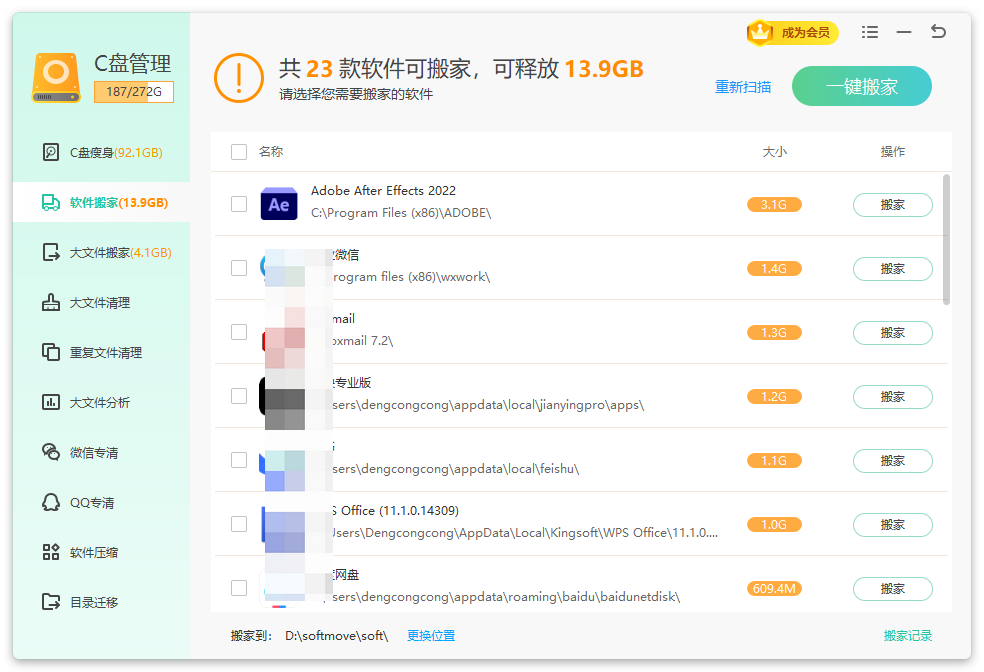Image resolution: width=984 pixels, height=672 pixels.
Task: Click the 微信专清 sidebar label
Action: tap(94, 452)
